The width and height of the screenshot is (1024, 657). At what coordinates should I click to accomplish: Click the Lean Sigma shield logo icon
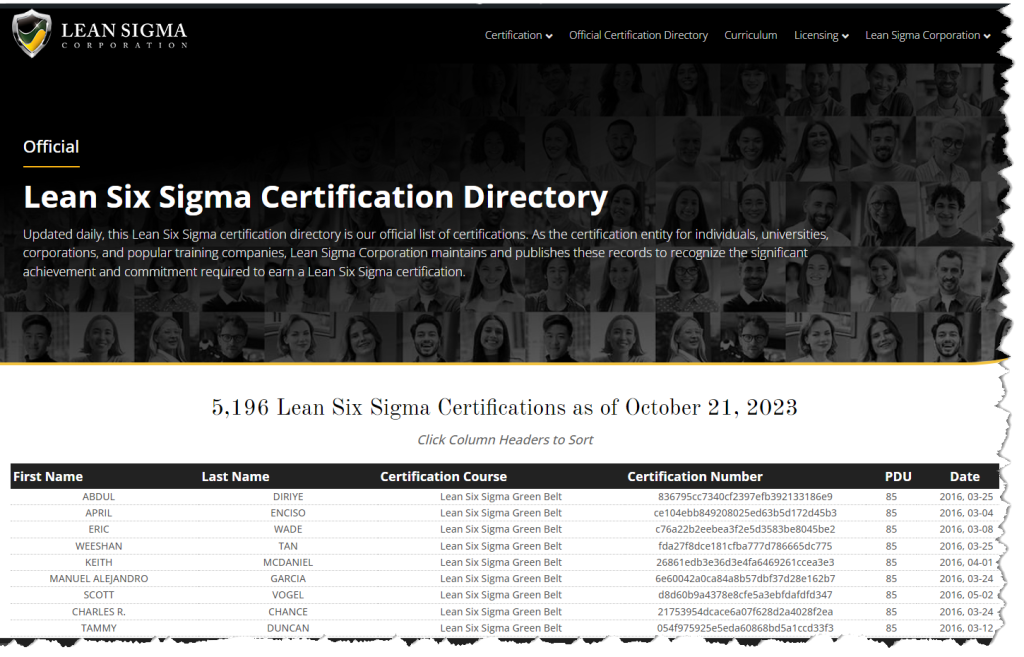(x=31, y=31)
